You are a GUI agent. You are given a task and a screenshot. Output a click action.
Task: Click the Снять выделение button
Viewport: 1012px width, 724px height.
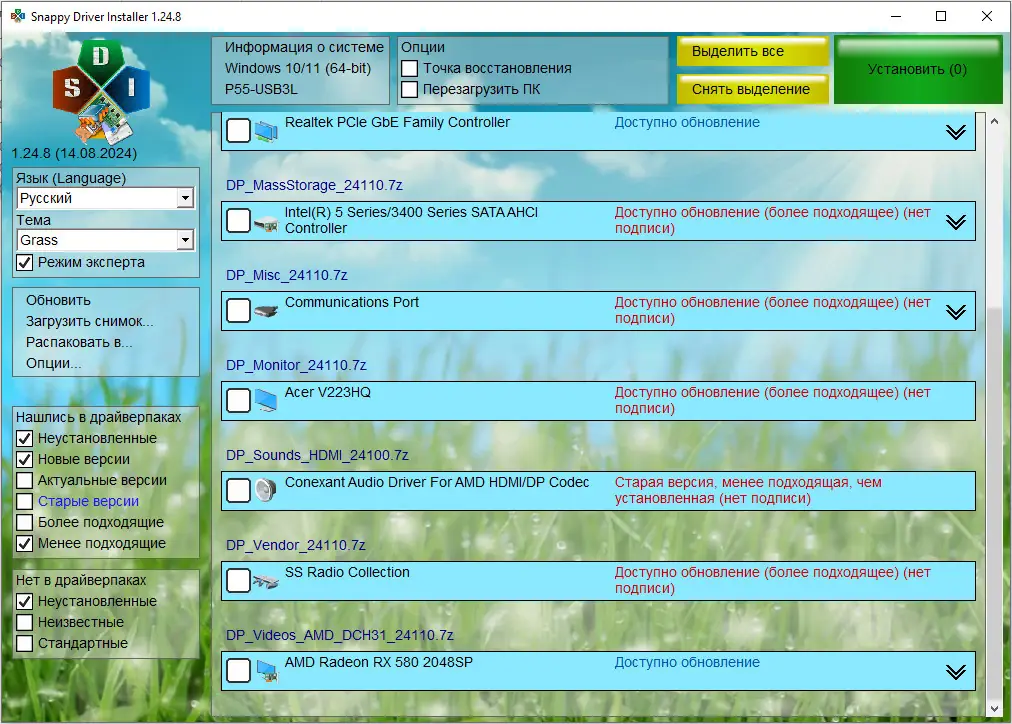[752, 89]
